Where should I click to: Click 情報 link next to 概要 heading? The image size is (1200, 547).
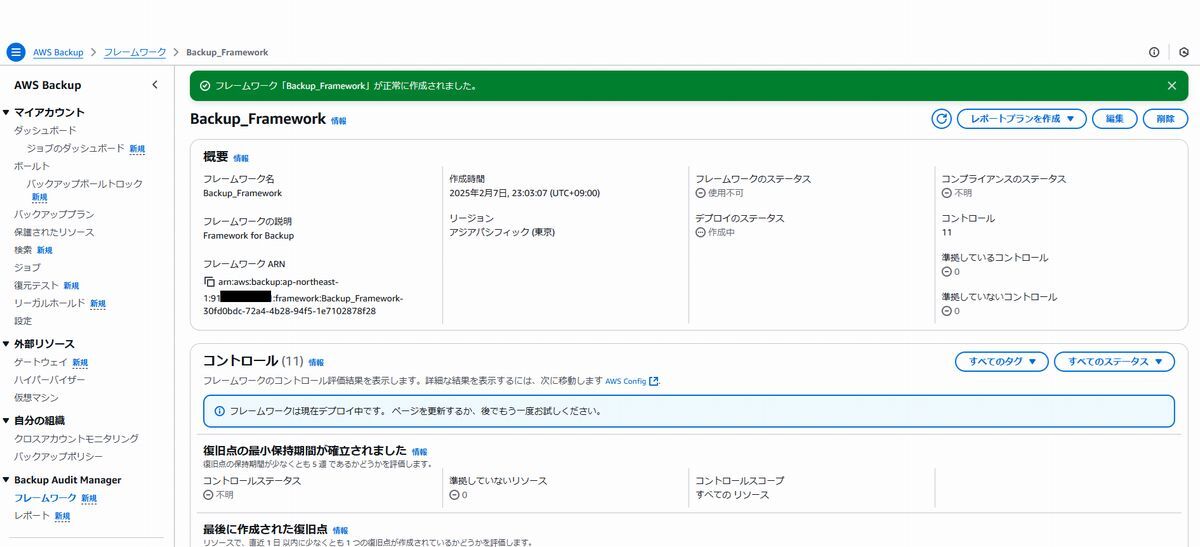click(x=241, y=158)
